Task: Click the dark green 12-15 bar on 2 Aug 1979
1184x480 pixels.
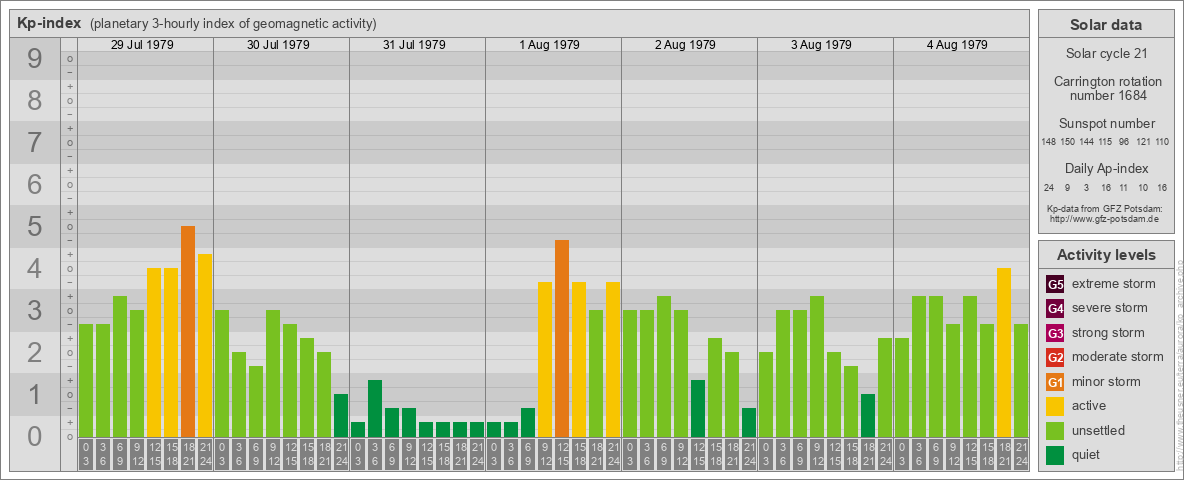Action: (698, 408)
